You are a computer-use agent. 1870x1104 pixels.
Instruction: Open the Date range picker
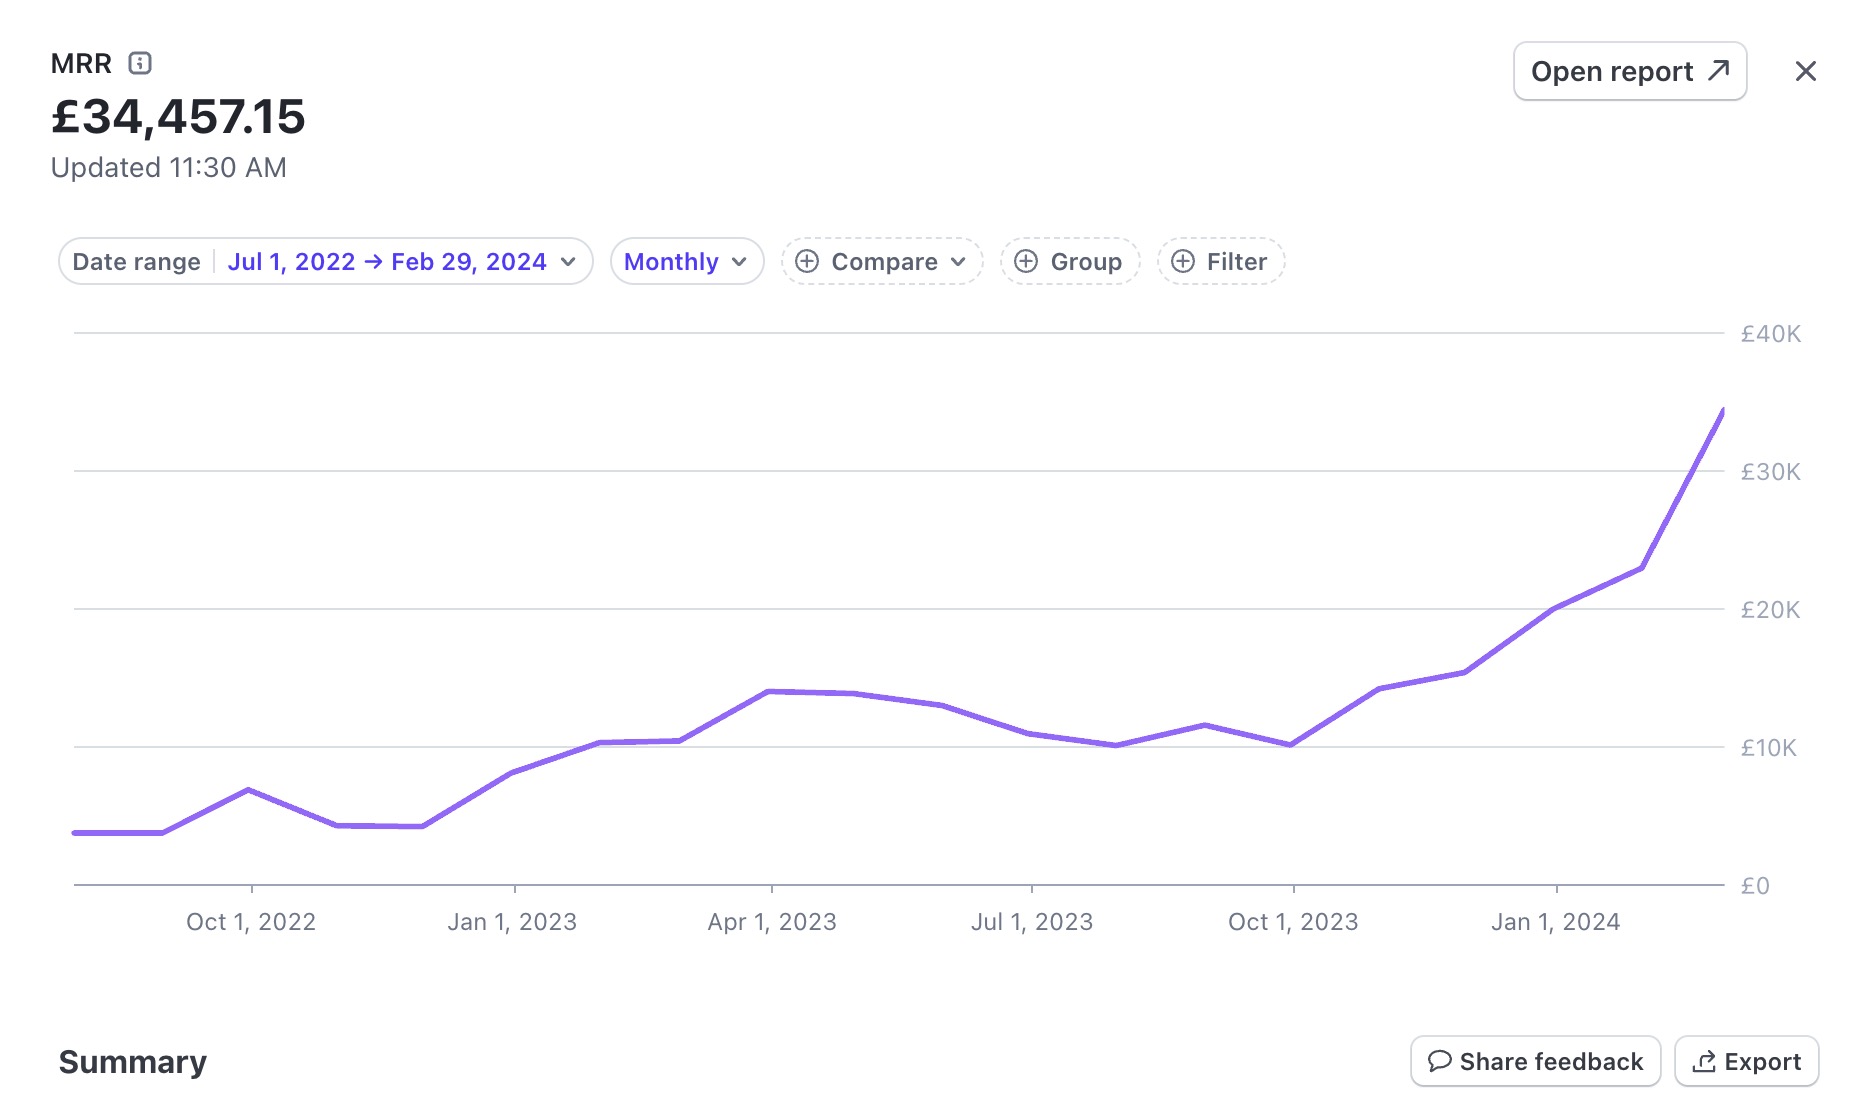point(325,262)
